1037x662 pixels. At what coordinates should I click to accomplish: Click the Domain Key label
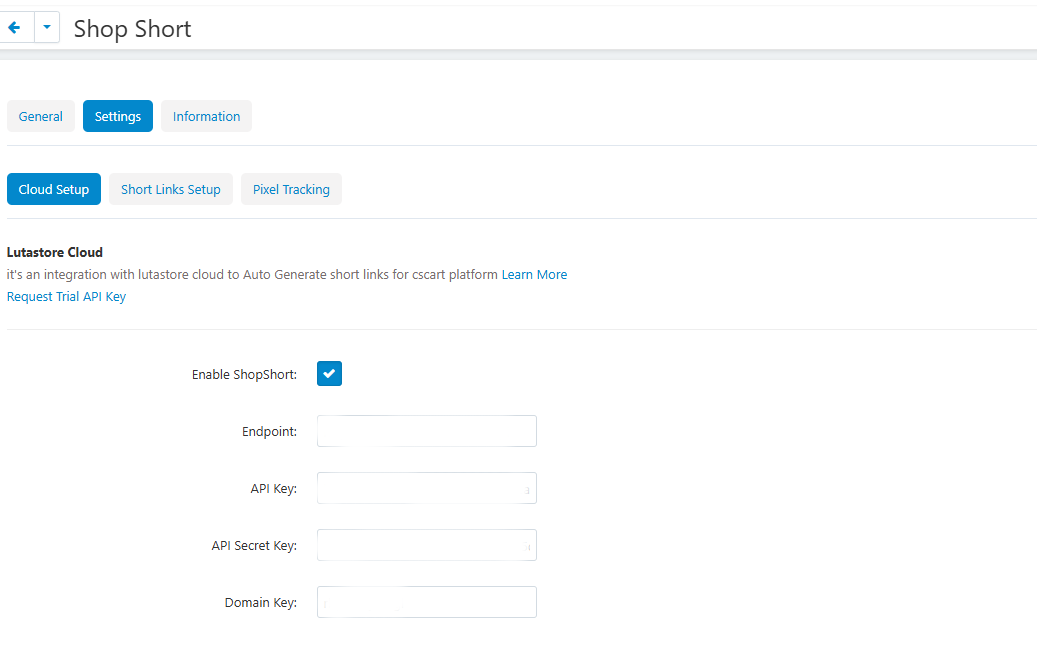click(x=261, y=602)
